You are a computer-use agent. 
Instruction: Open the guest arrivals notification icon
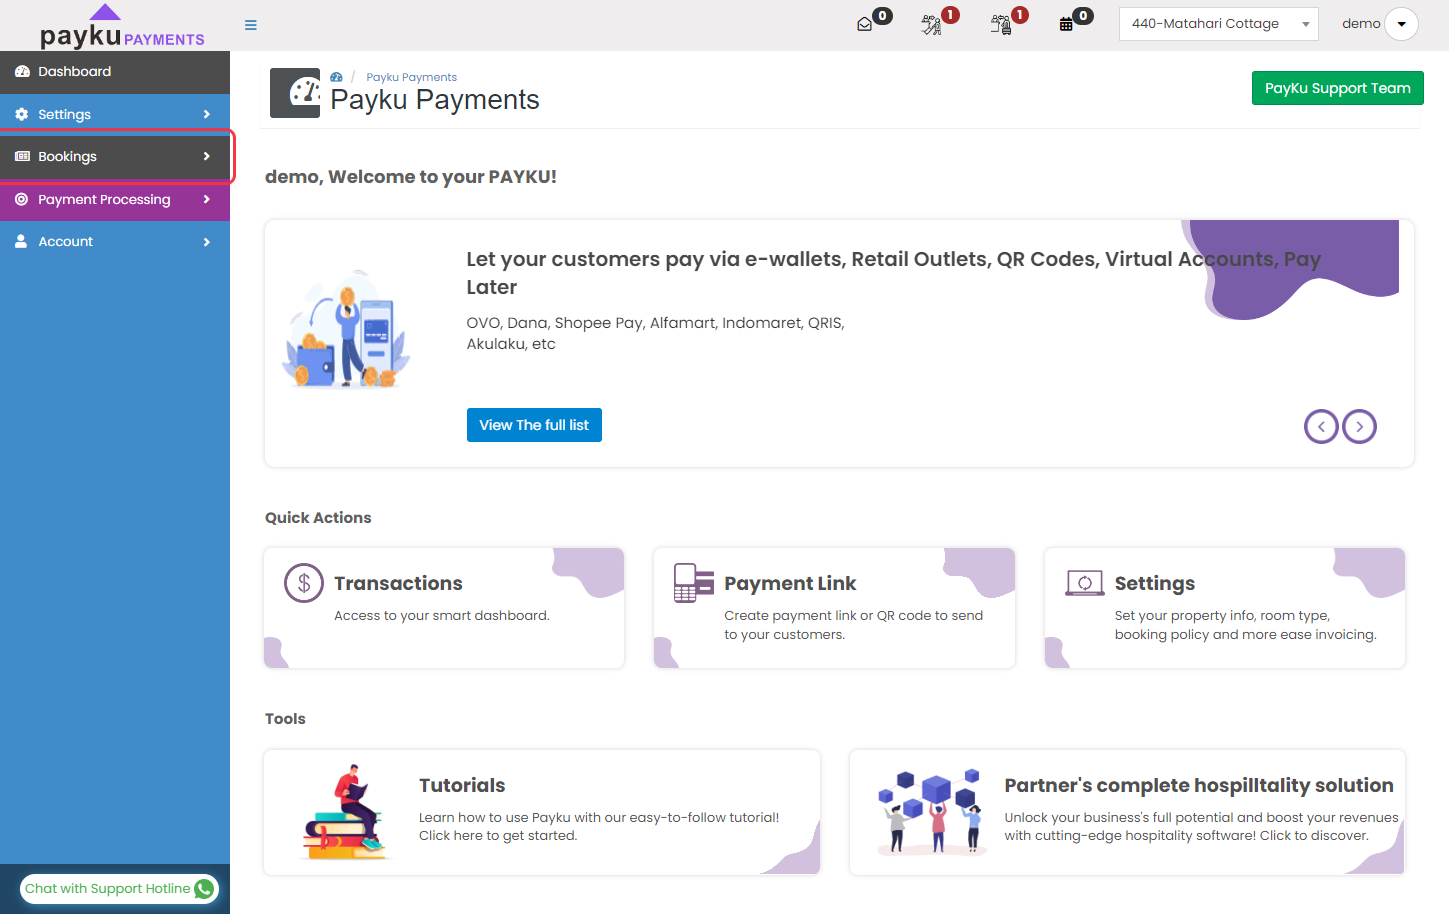tap(931, 25)
